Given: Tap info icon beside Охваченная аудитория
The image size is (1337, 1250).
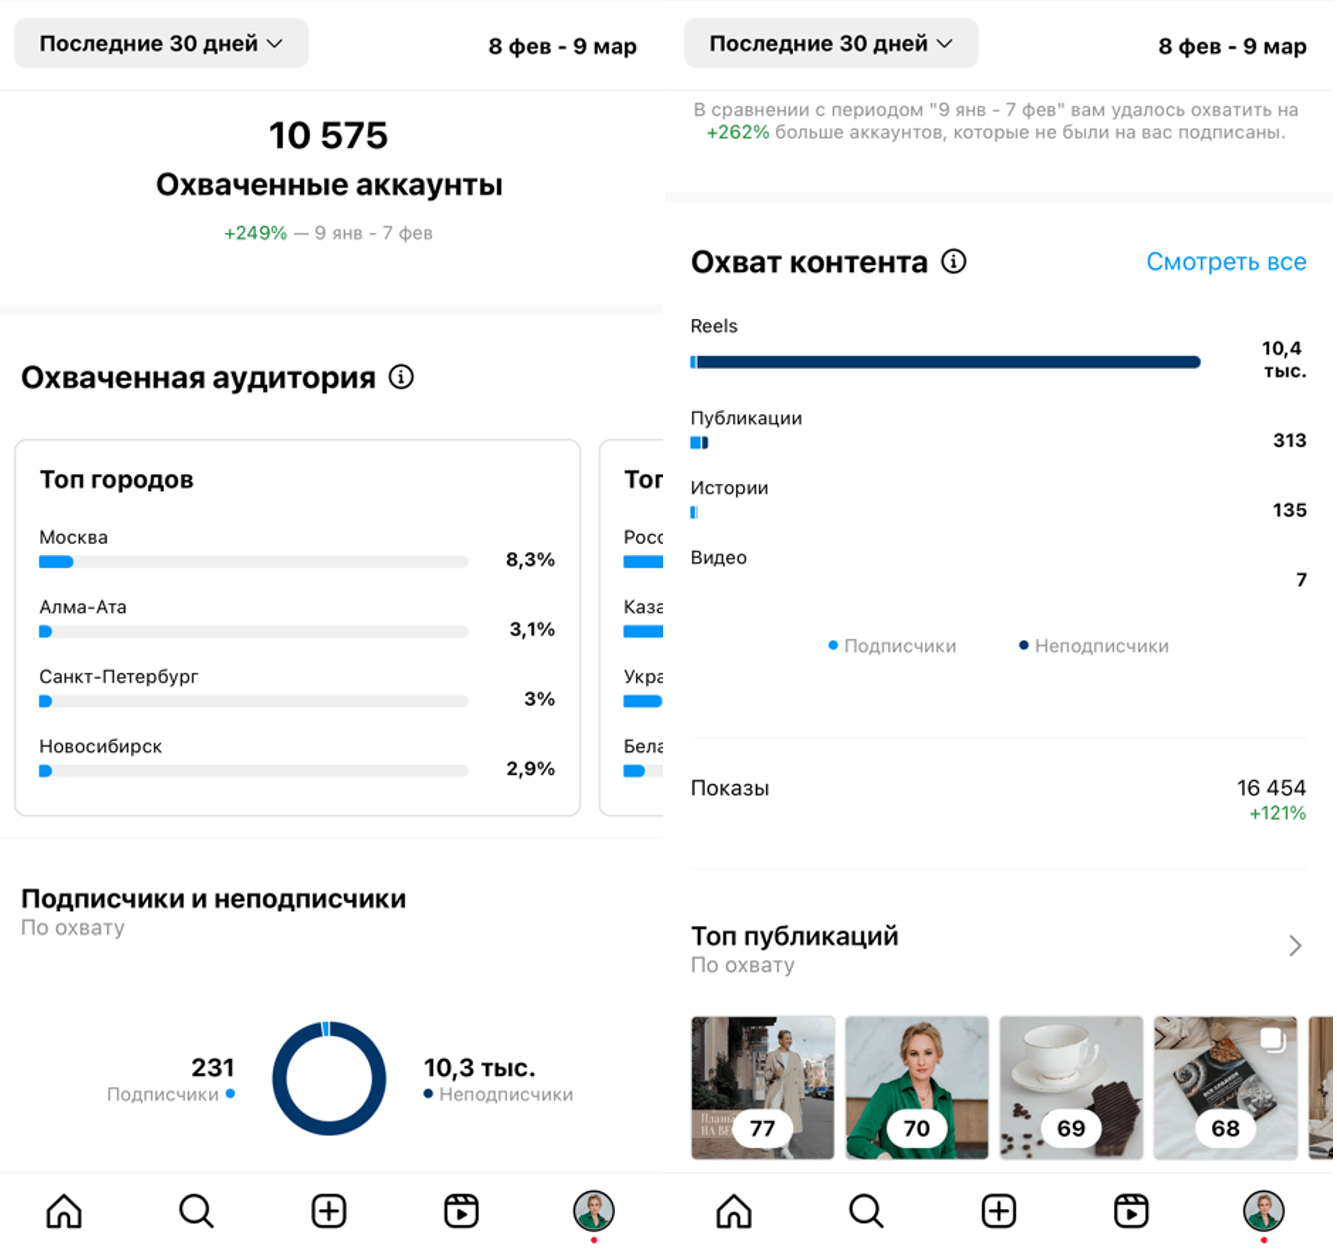Looking at the screenshot, I should point(401,377).
